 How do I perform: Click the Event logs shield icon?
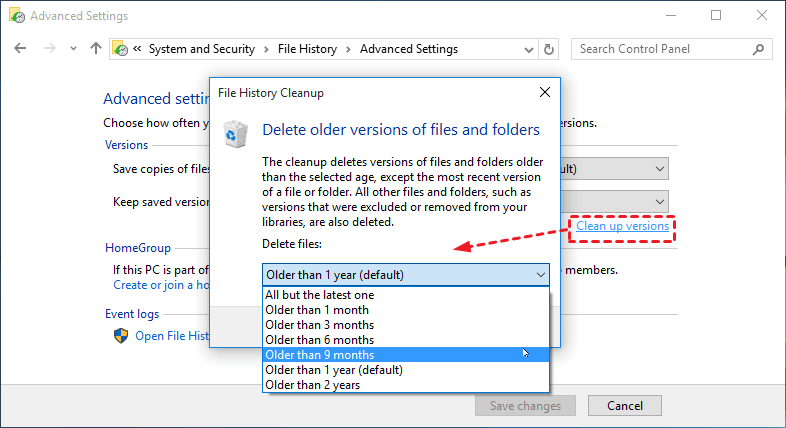point(120,336)
